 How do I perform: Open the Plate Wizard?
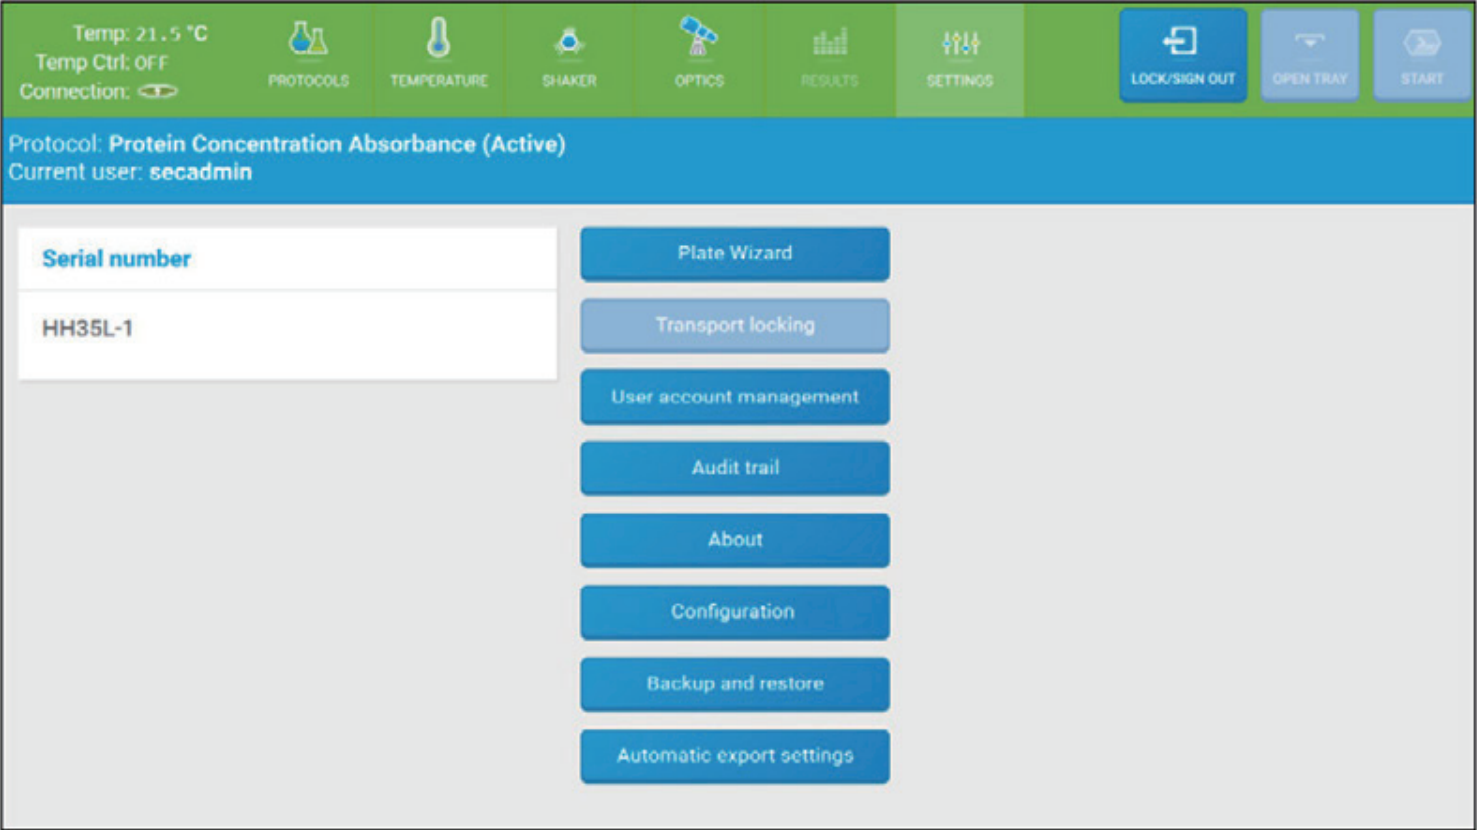[x=734, y=253]
